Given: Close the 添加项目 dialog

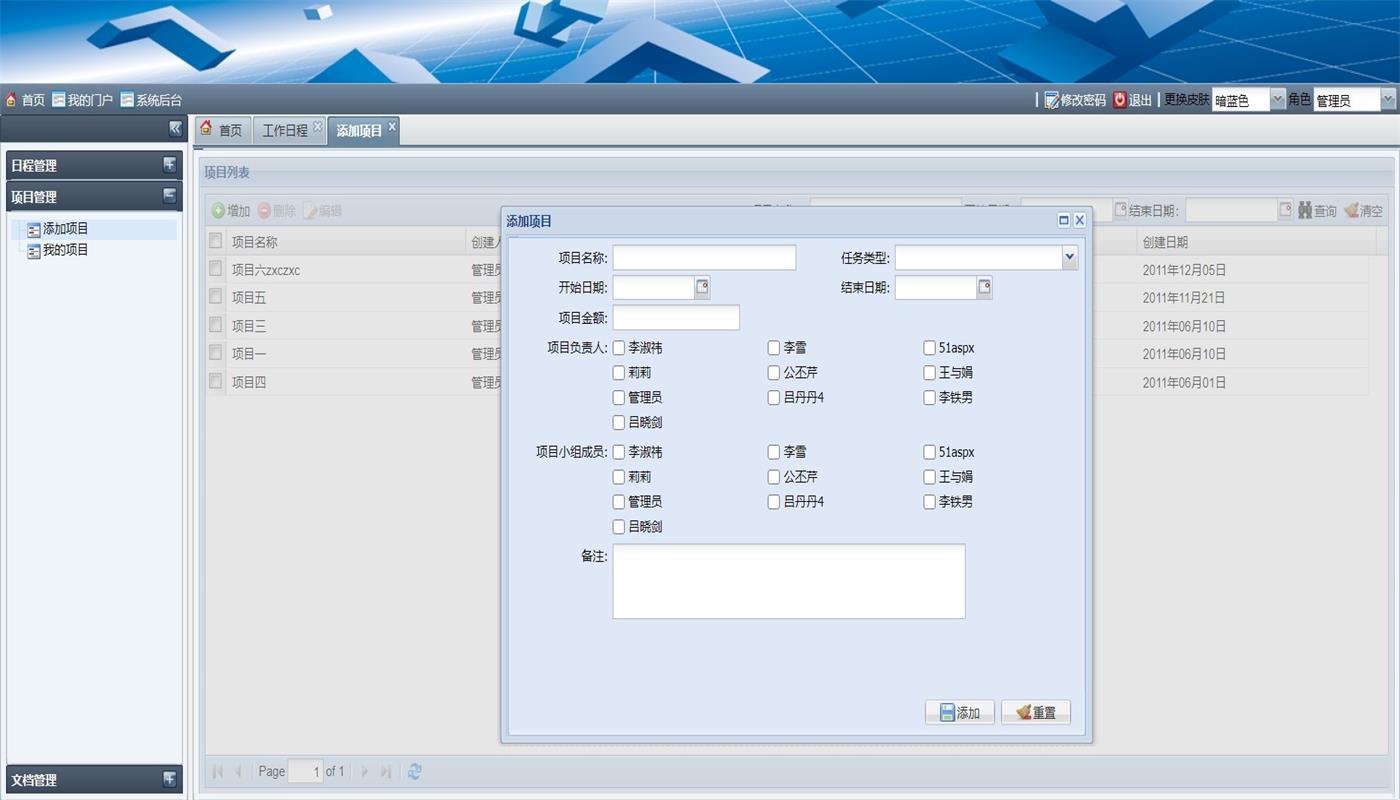Looking at the screenshot, I should pyautogui.click(x=1080, y=220).
